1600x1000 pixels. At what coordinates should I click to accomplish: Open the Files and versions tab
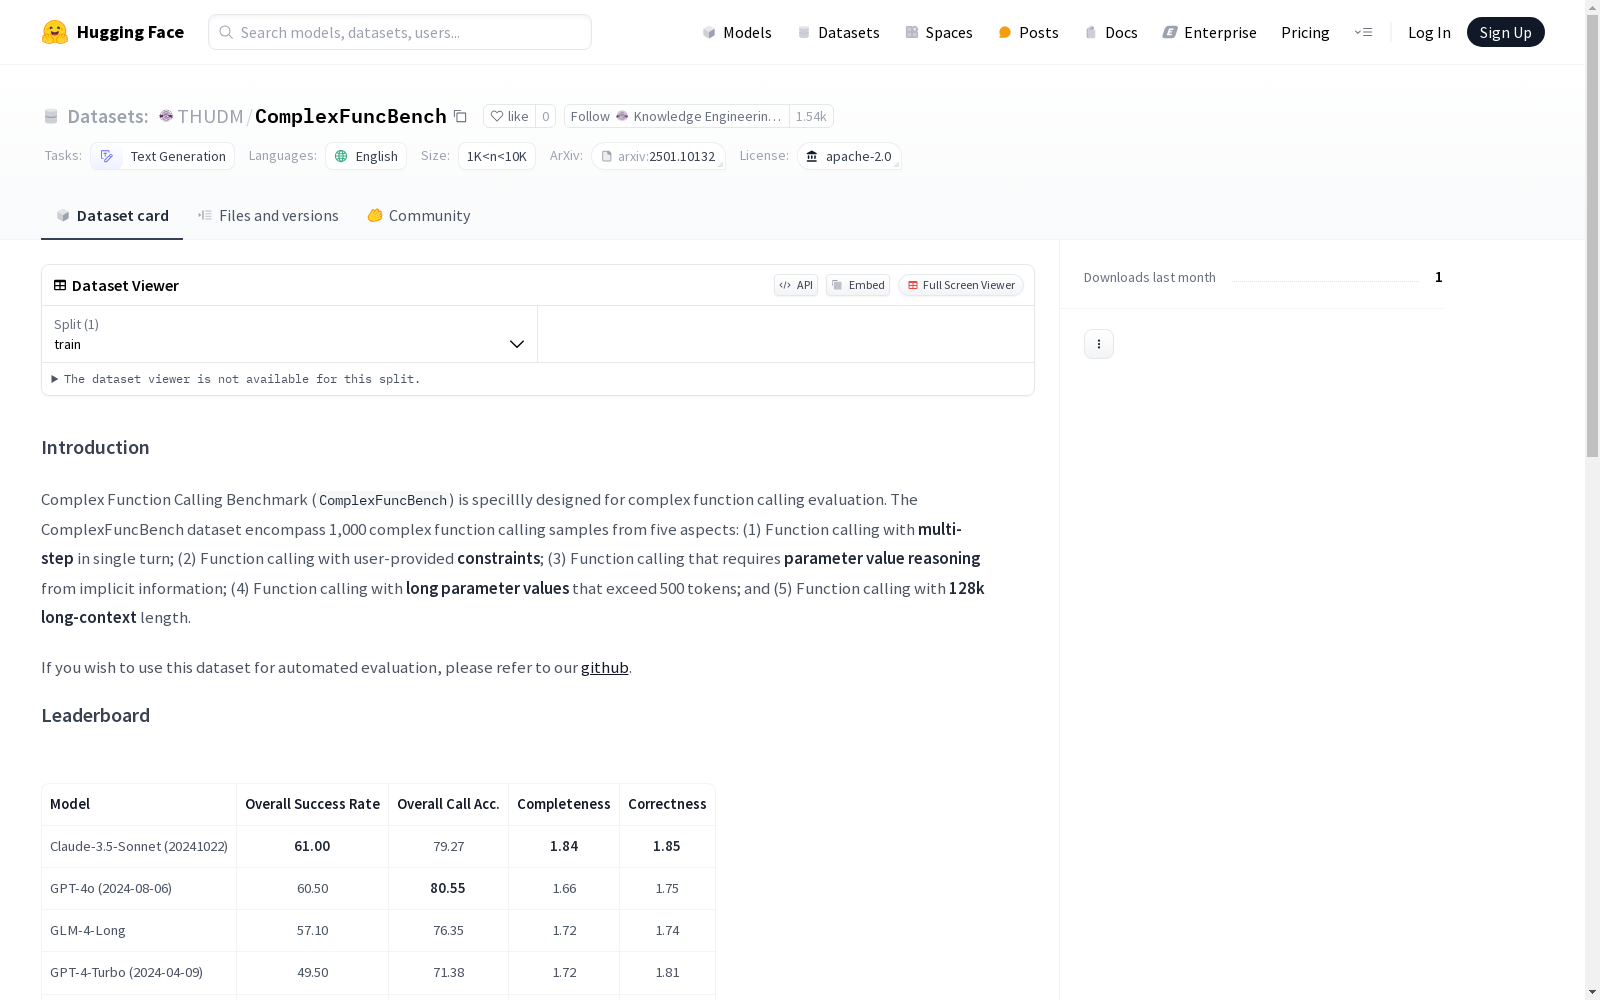coord(268,216)
